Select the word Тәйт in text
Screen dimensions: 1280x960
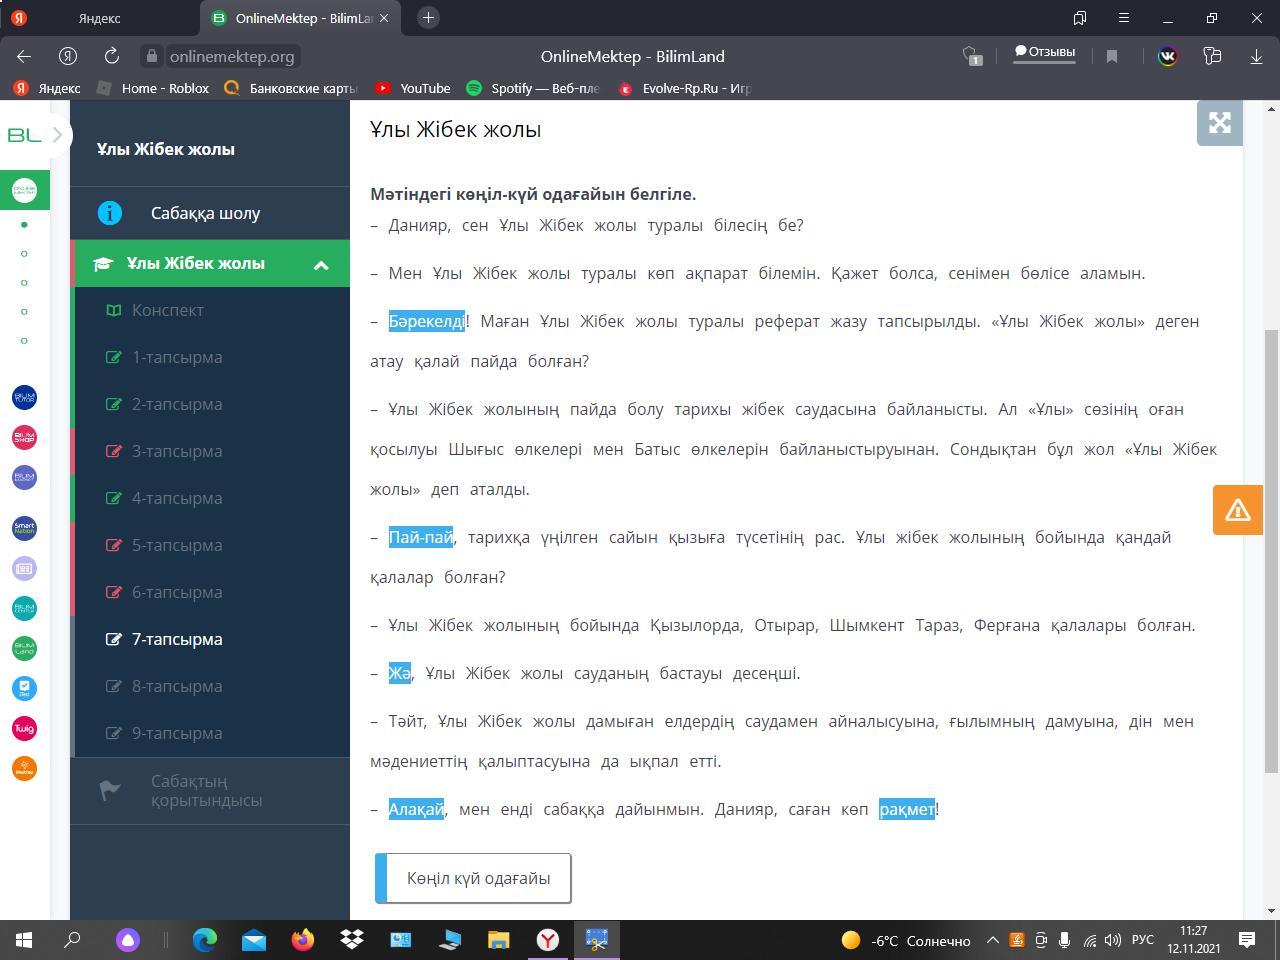click(407, 721)
